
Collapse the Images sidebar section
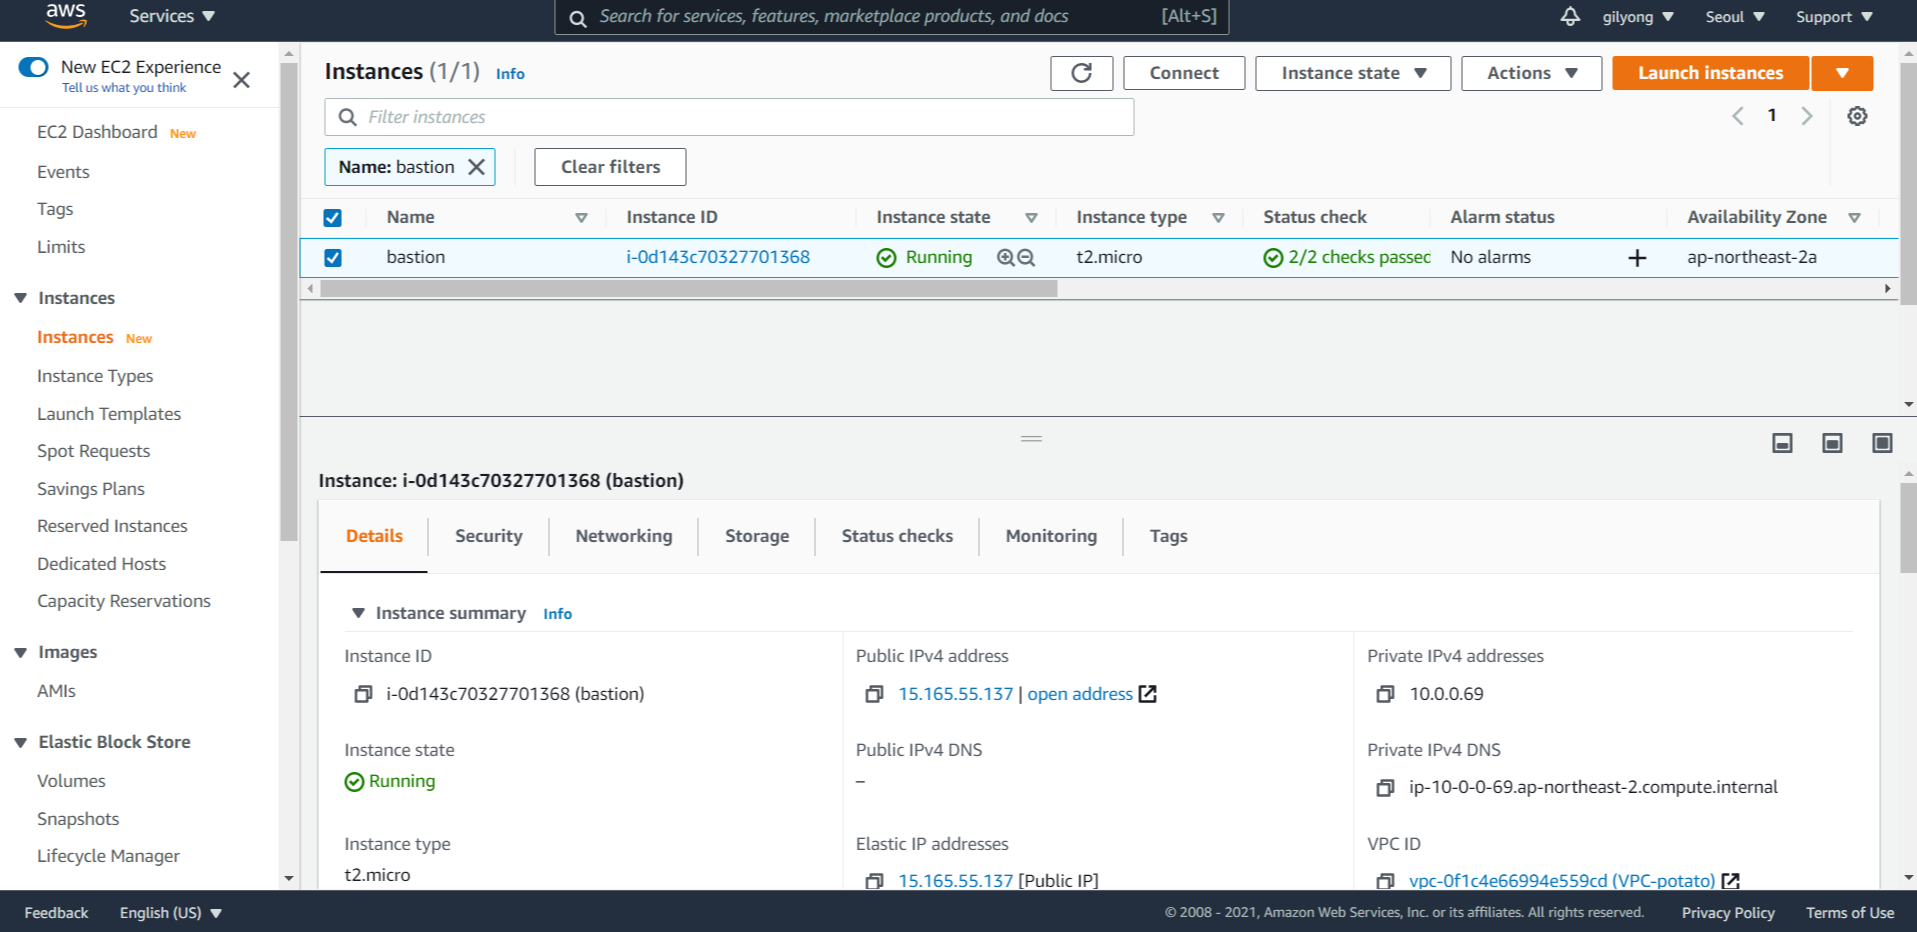[20, 652]
